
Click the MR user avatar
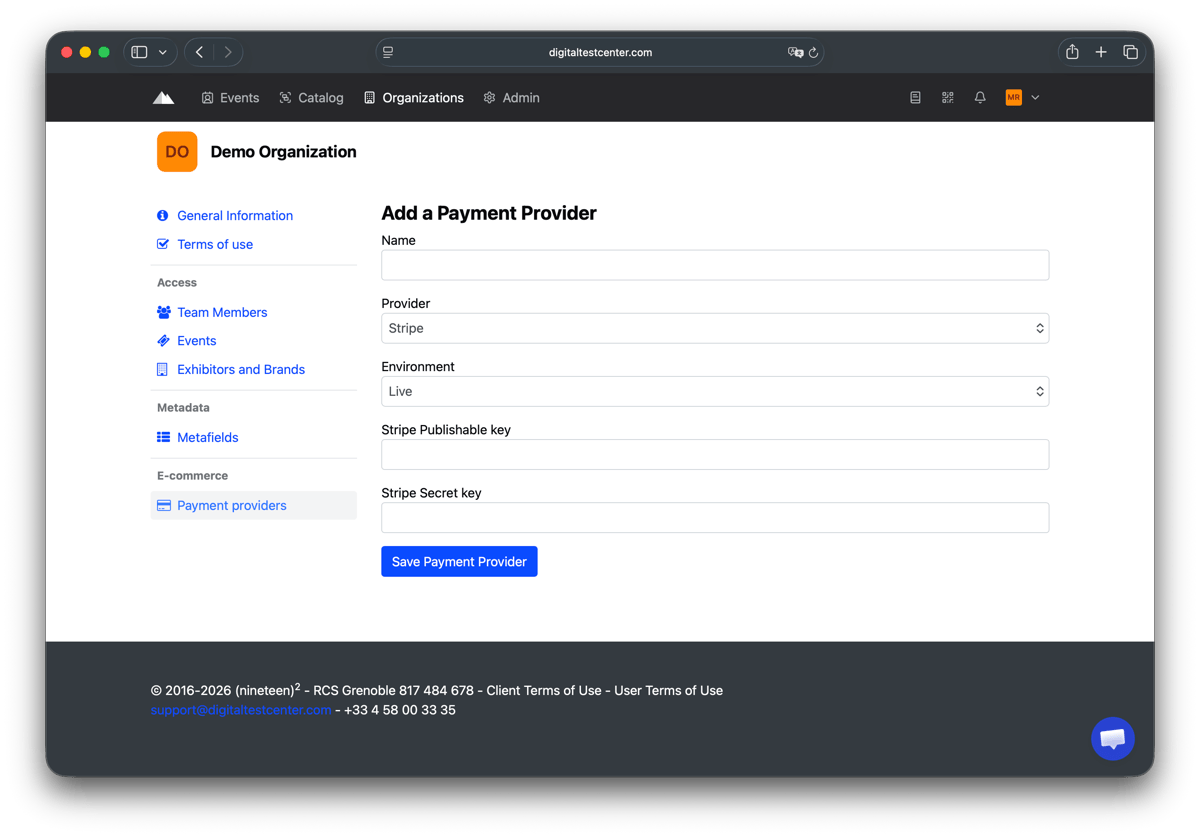click(1013, 98)
